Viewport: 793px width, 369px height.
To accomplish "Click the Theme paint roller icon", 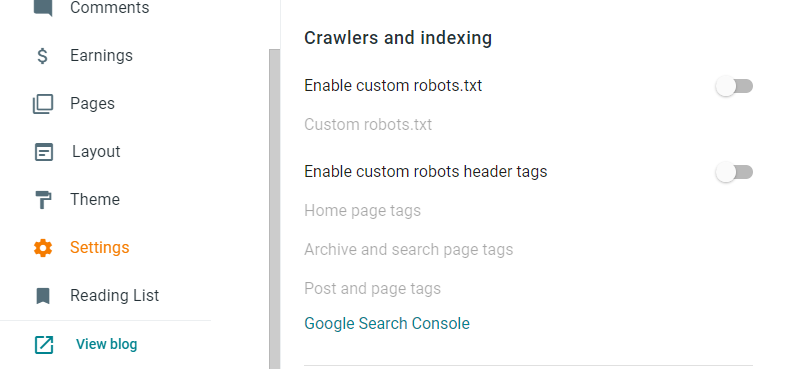I will (43, 200).
